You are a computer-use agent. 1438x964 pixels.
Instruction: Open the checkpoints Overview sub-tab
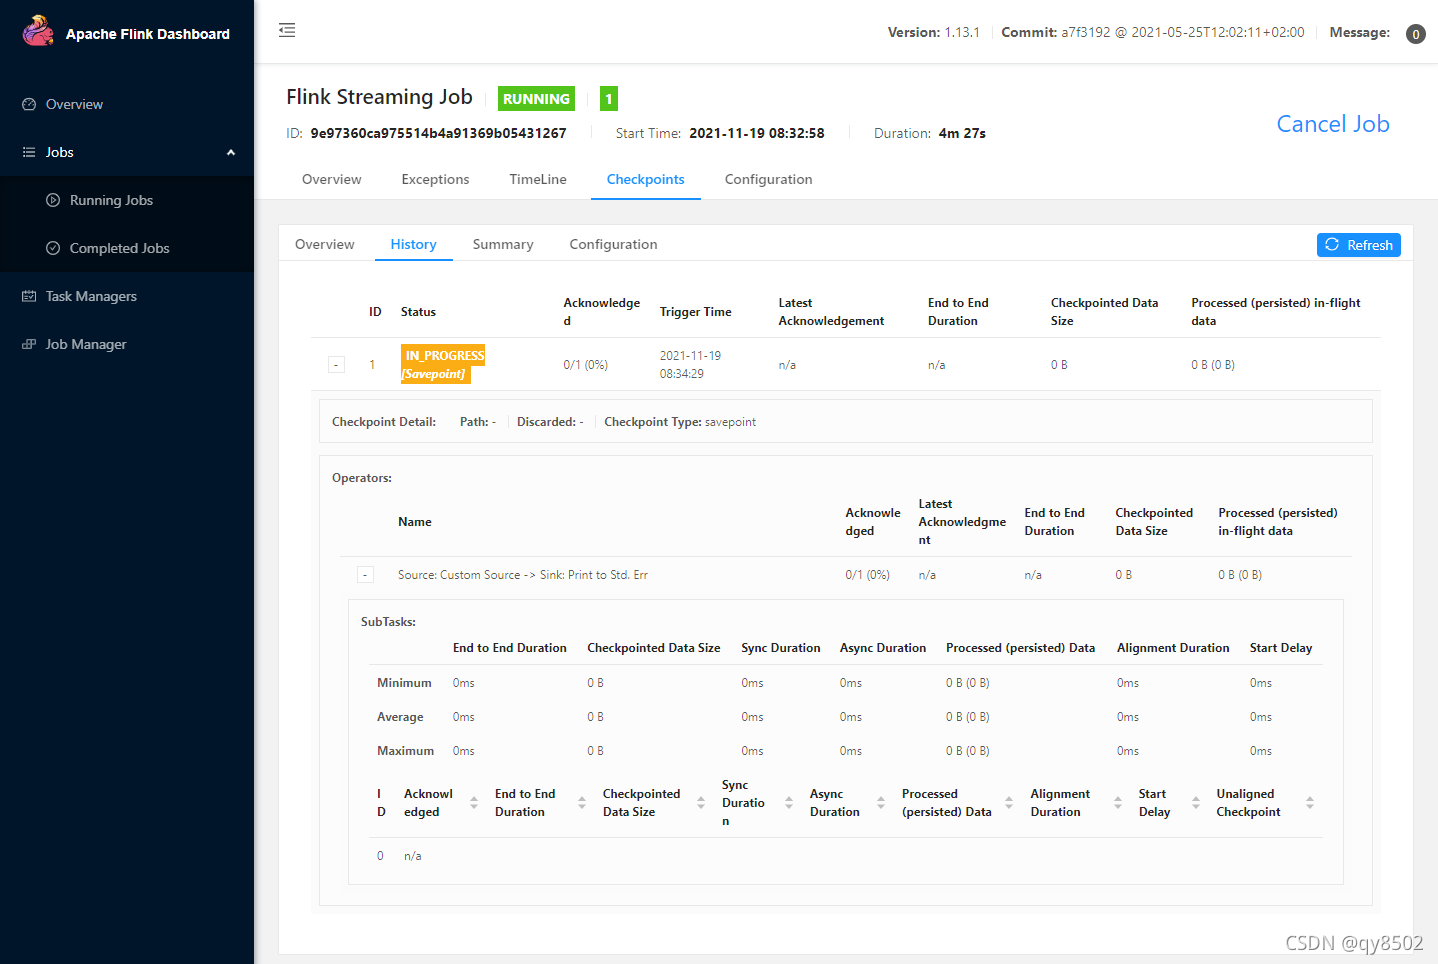[325, 245]
